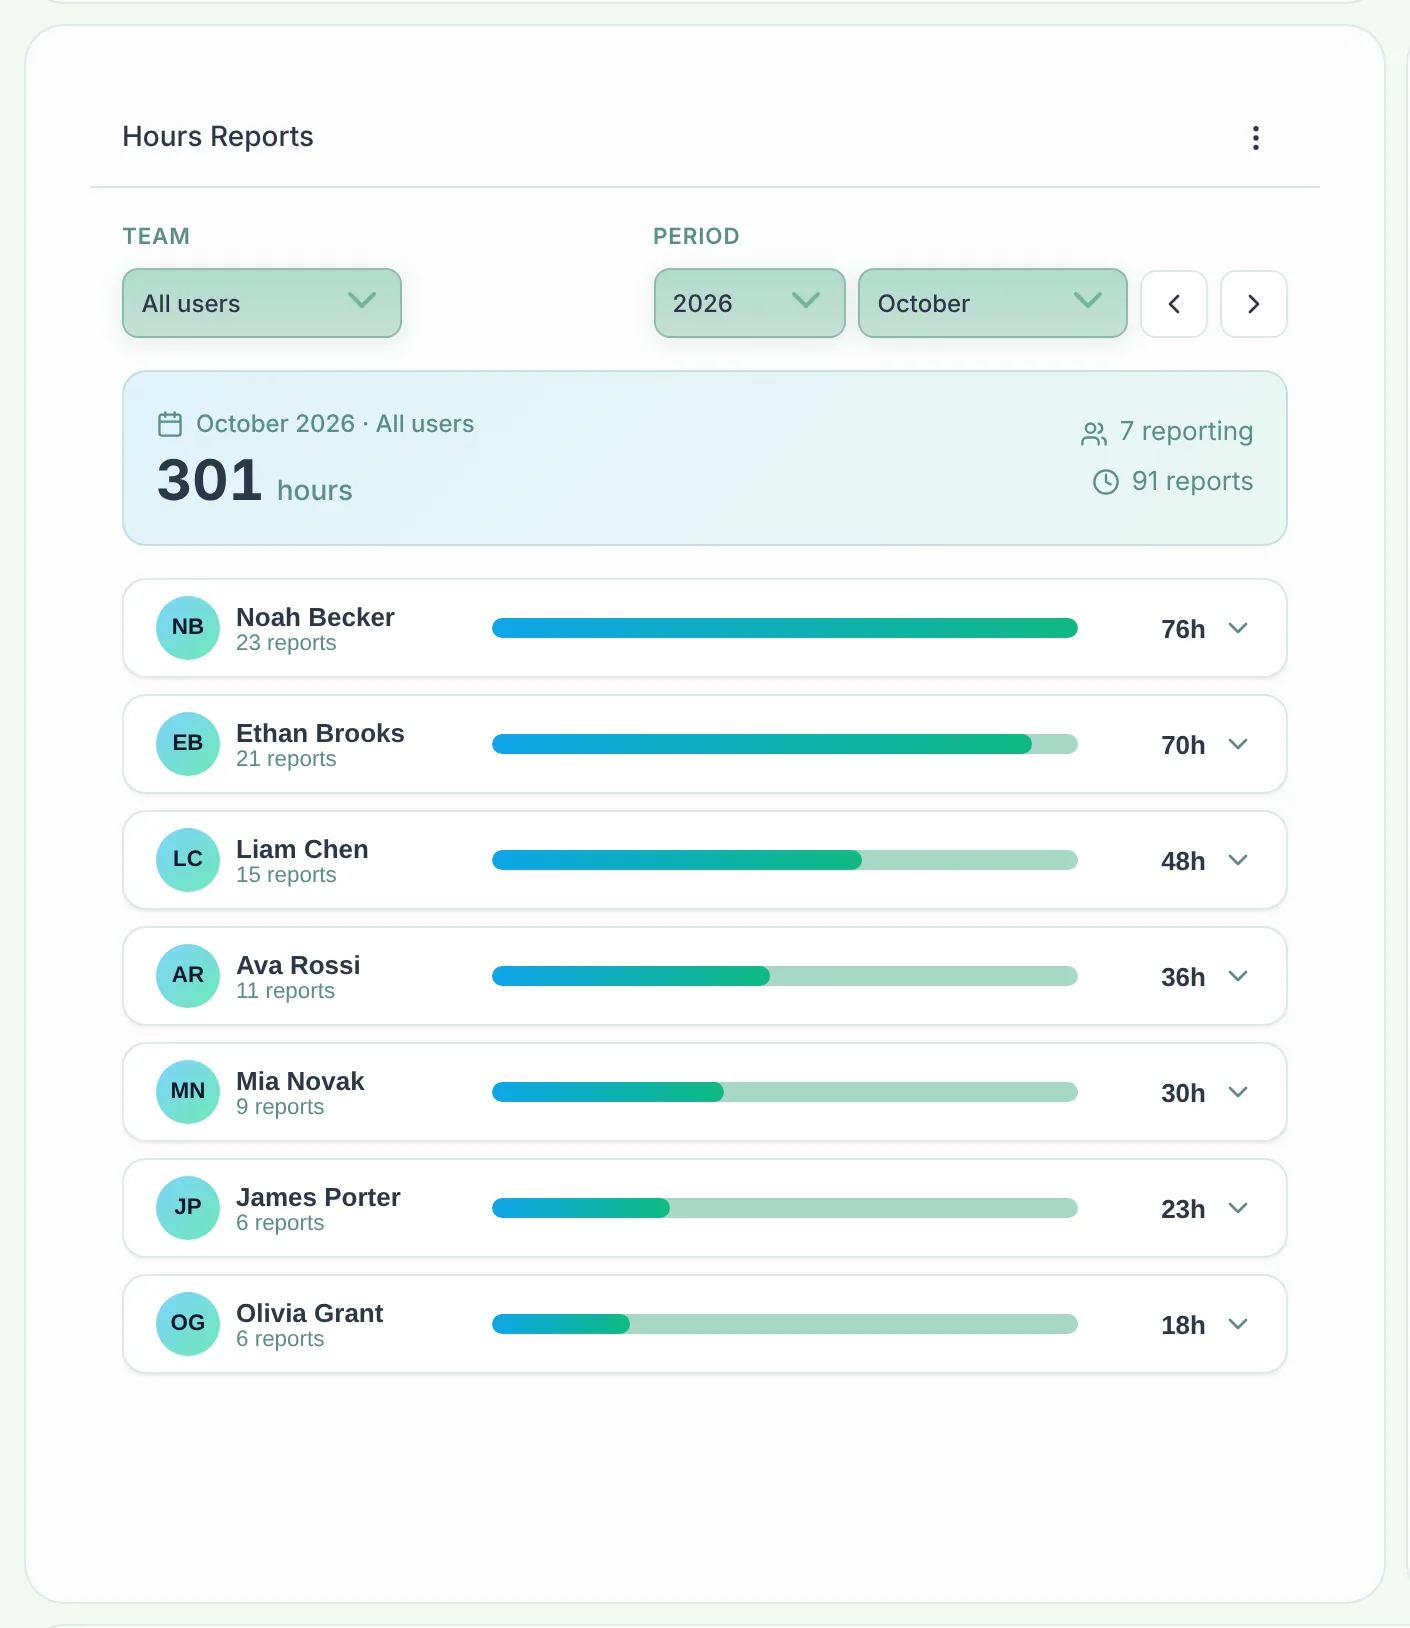The image size is (1410, 1628).
Task: Click the OG avatar
Action: [x=188, y=1324]
